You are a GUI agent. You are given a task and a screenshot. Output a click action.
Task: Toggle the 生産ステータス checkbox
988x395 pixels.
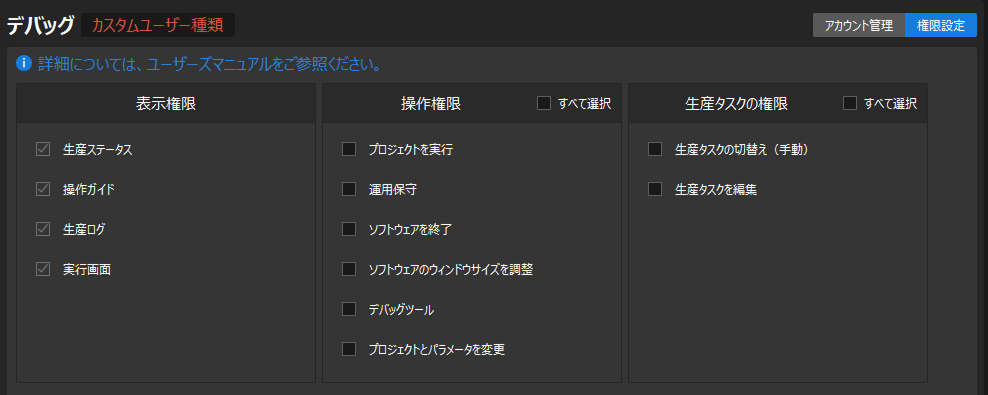pyautogui.click(x=43, y=150)
